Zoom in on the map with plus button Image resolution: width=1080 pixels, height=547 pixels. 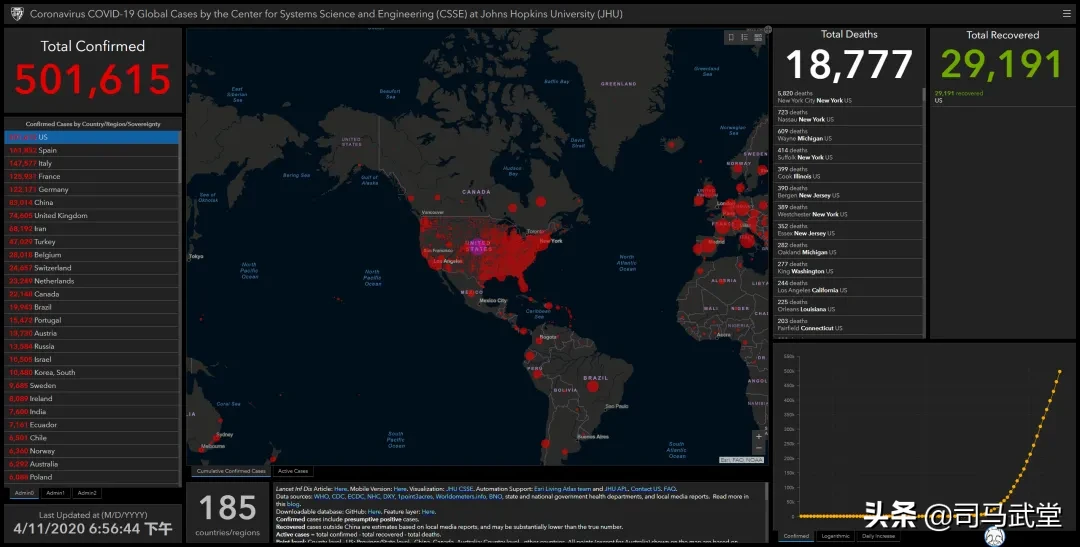pos(759,436)
